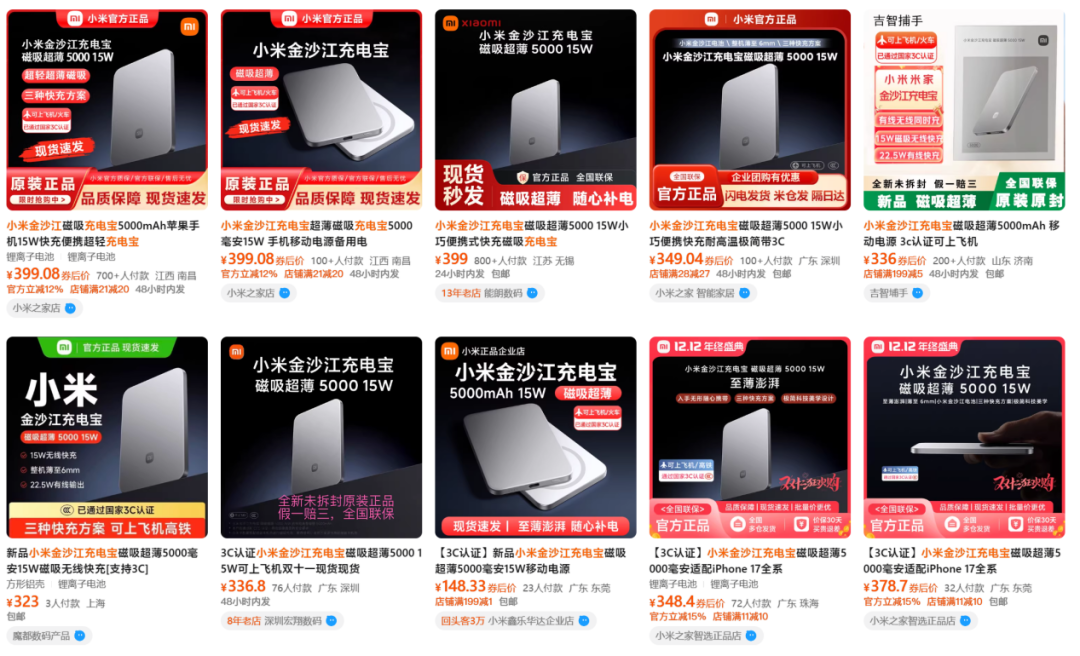Click the ¥336 券后价 price of 吉智捕手 listing
Viewport: 1080px width, 656px height.
[893, 260]
